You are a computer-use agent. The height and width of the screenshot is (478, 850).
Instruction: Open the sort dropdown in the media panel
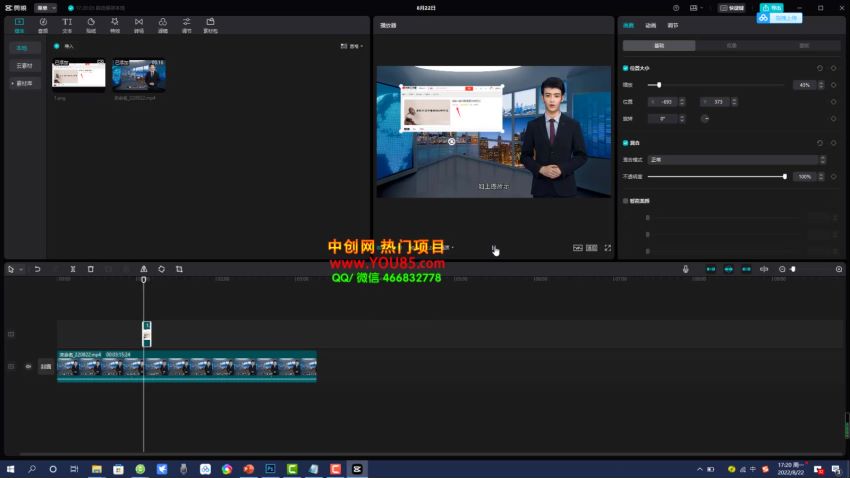coord(352,47)
